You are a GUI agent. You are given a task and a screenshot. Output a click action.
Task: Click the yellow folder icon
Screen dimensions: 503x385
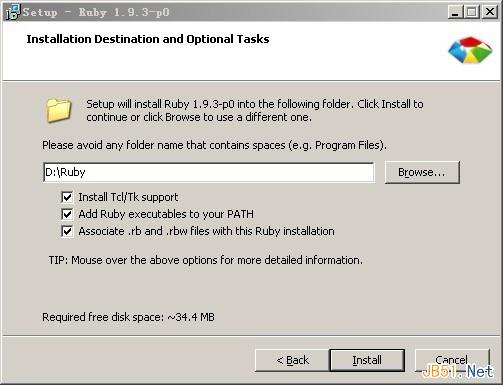coord(59,110)
